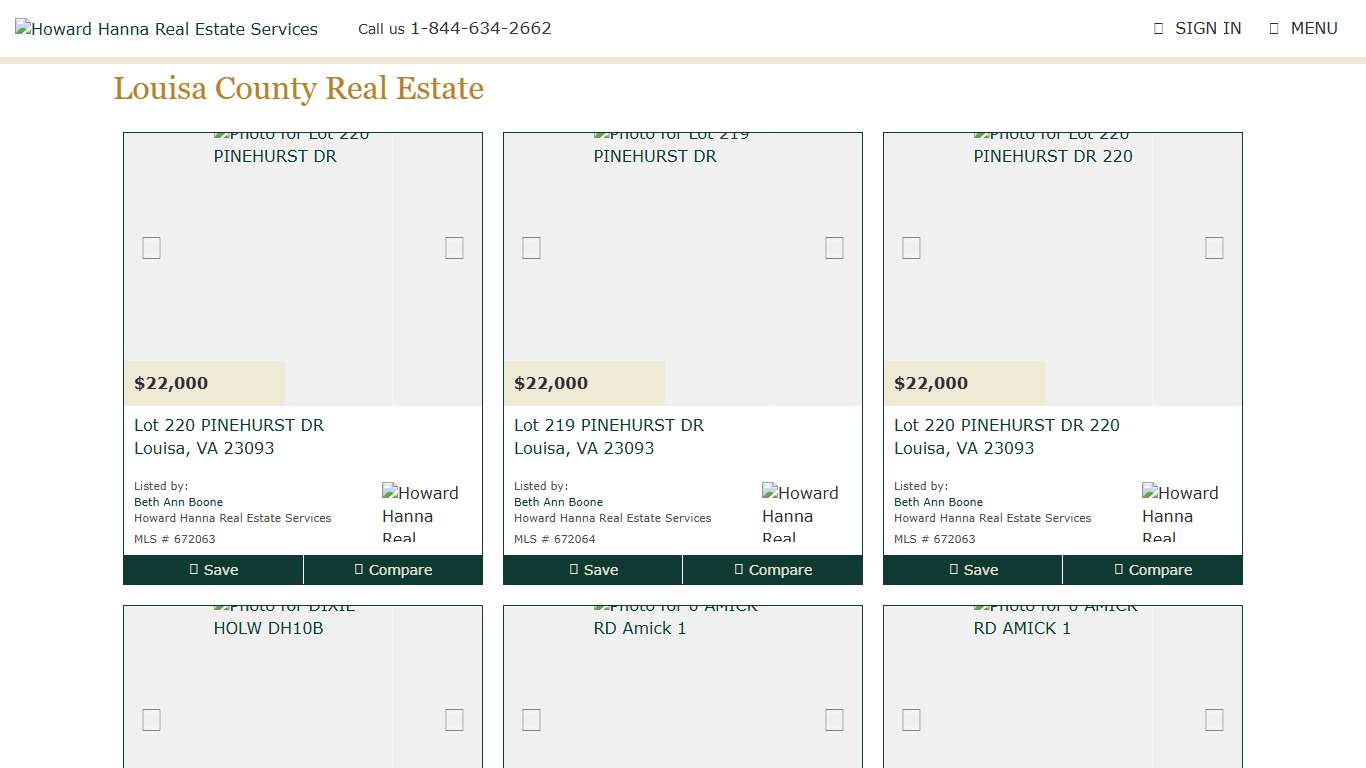Compare the Lot 220 PINEHURST DR listing
1366x768 pixels.
pyautogui.click(x=393, y=570)
